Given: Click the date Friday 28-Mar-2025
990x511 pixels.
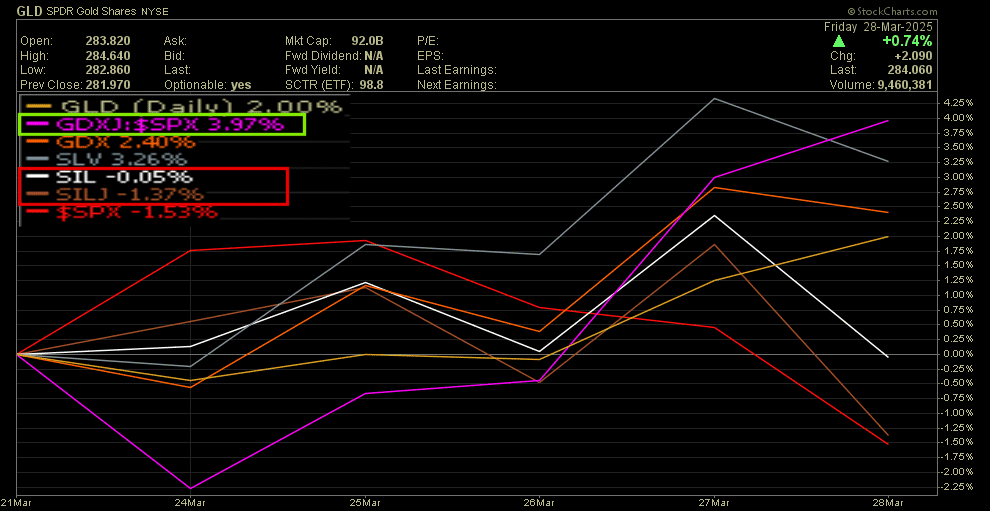Looking at the screenshot, I should (x=878, y=27).
